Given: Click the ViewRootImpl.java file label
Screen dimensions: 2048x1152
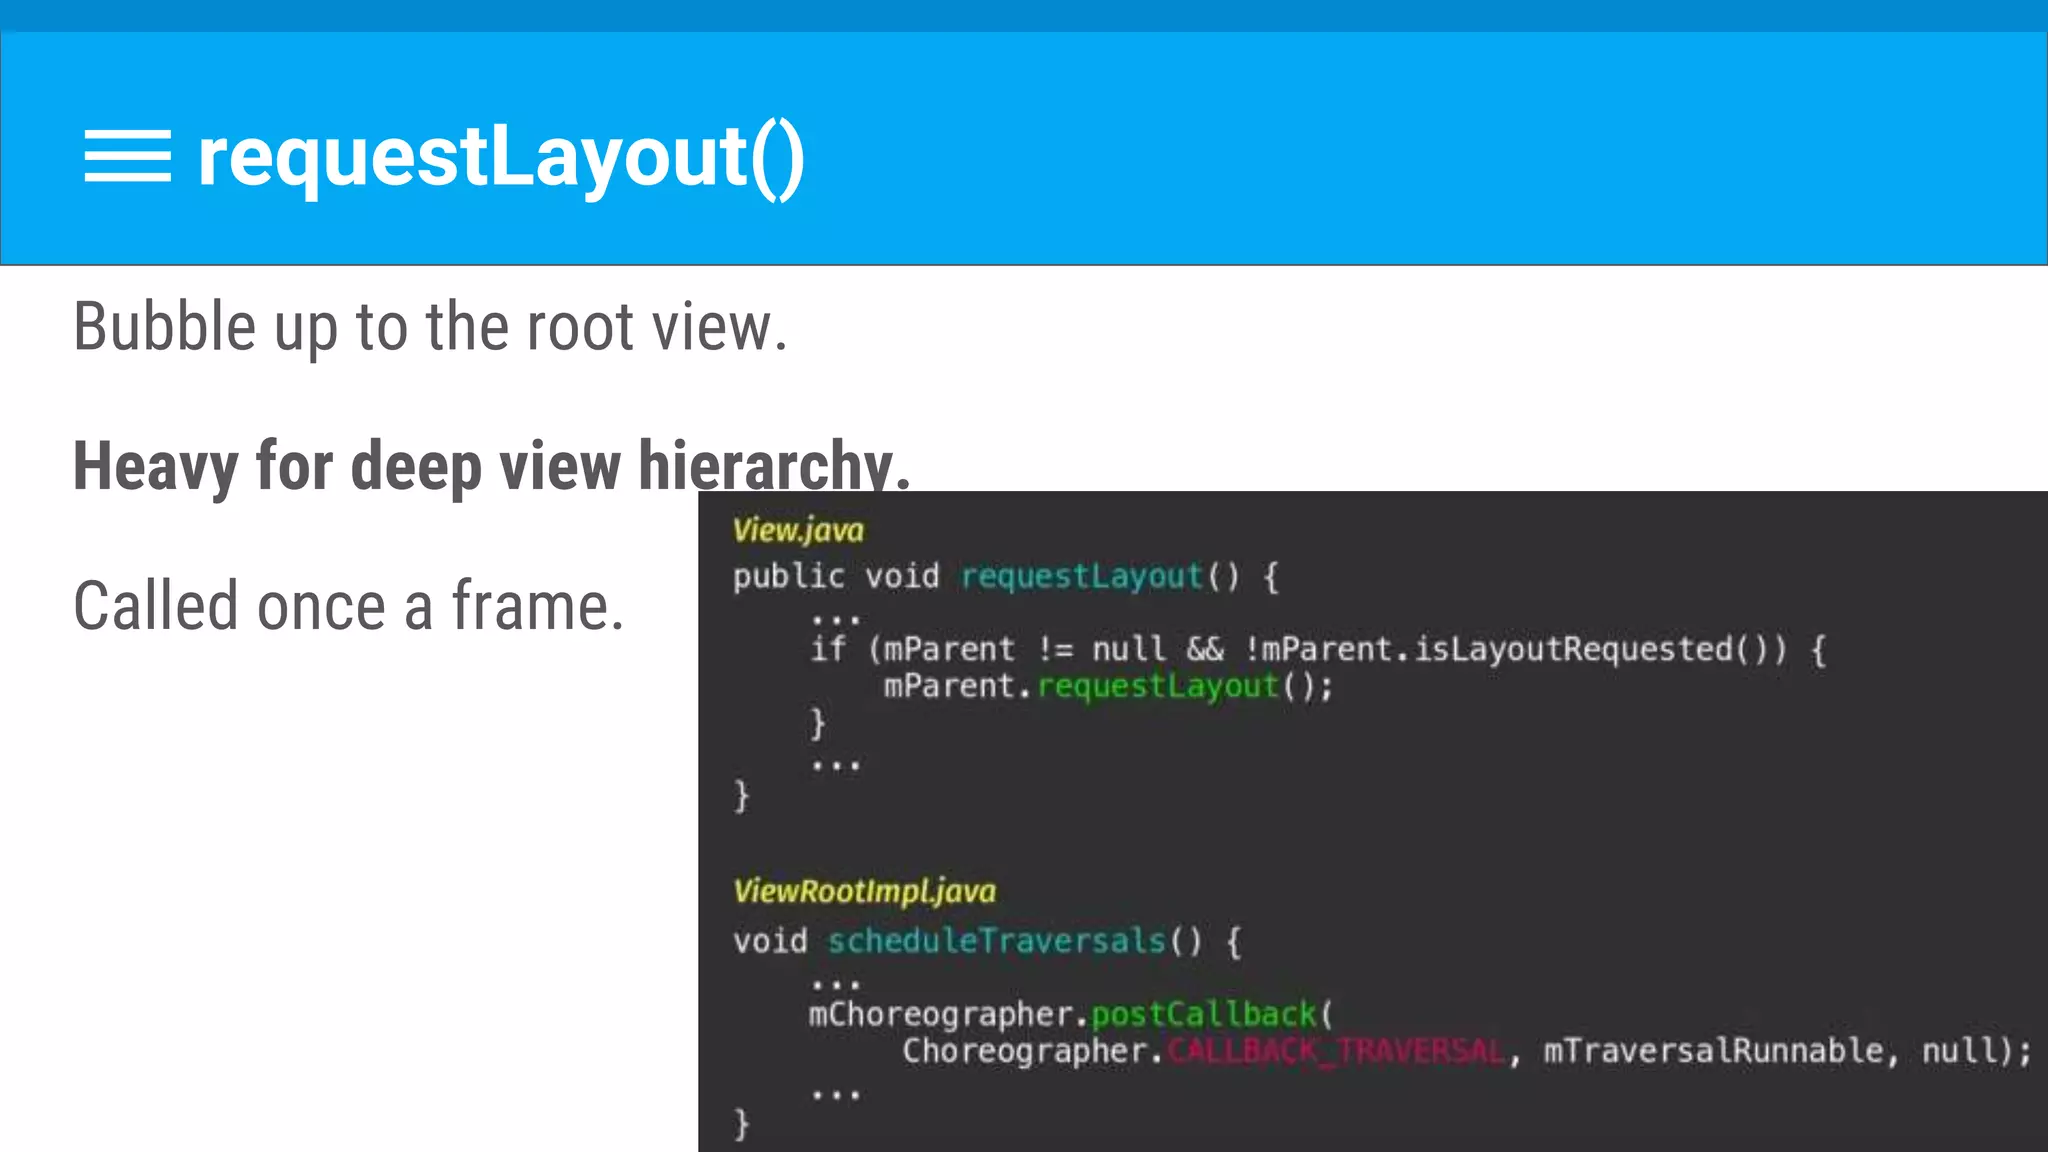Looking at the screenshot, I should point(864,891).
